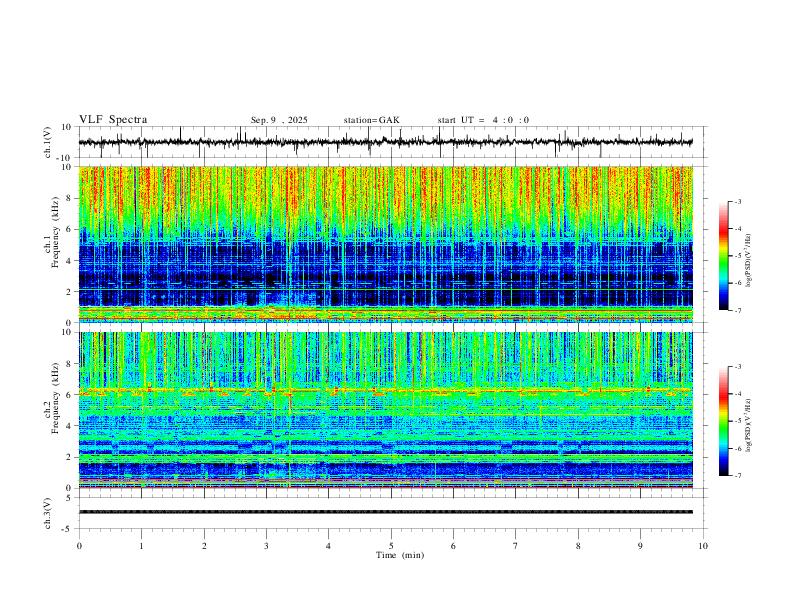Click the ch.2 "Frequency (kHz)" axis label
This screenshot has width=792, height=612.
point(55,400)
